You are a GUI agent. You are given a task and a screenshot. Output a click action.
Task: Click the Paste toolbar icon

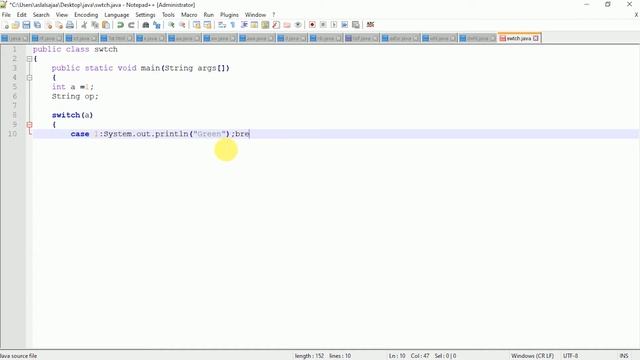(x=106, y=25)
